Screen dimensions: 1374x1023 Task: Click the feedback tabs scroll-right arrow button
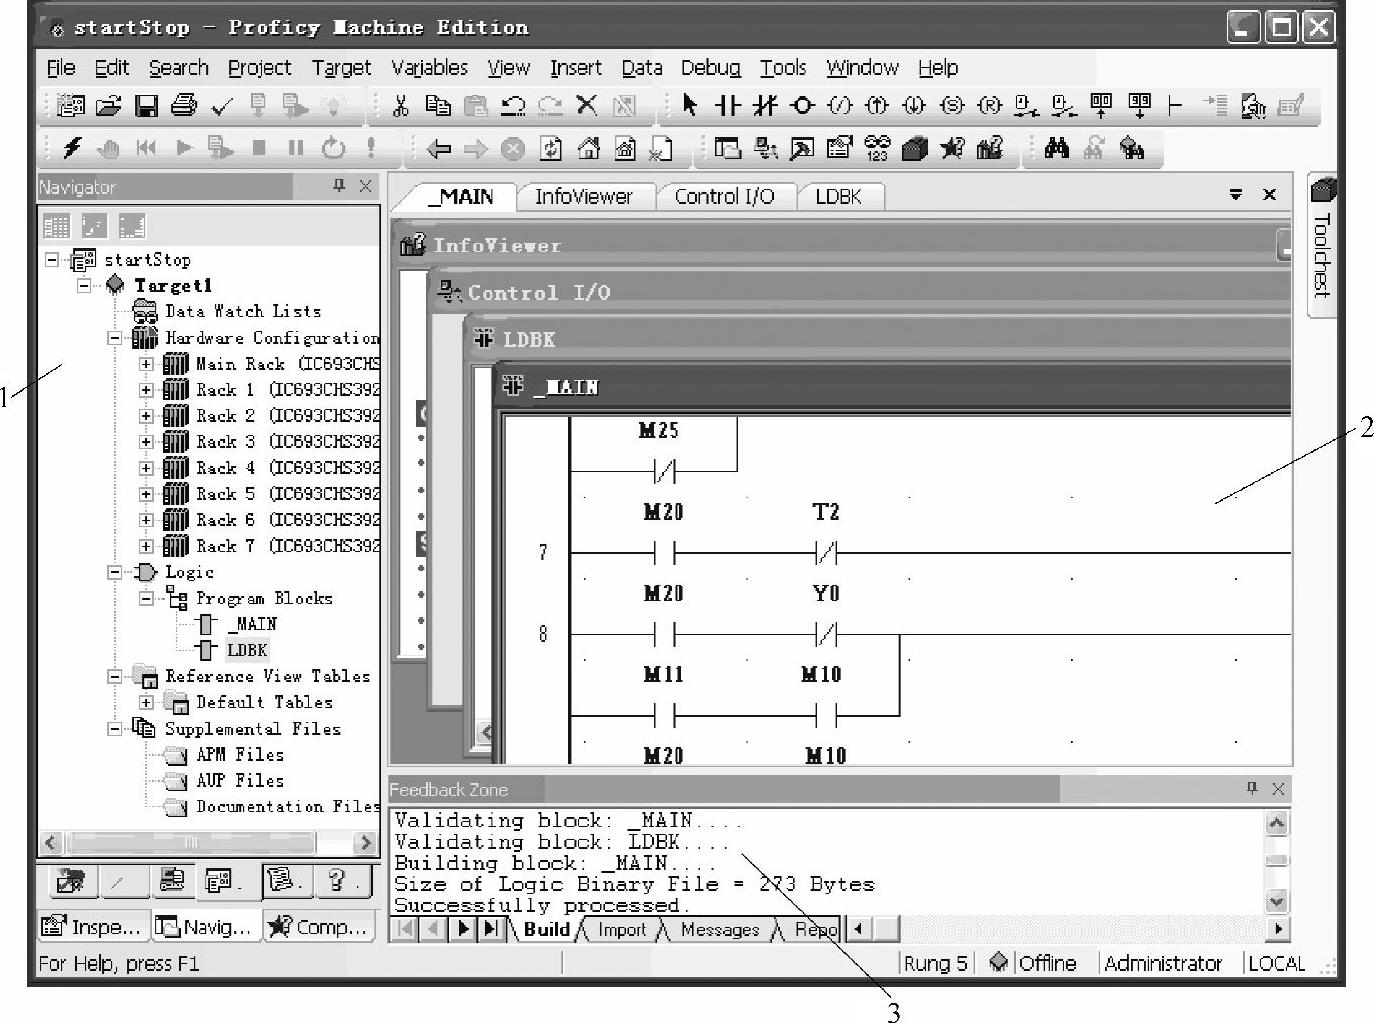click(x=463, y=929)
